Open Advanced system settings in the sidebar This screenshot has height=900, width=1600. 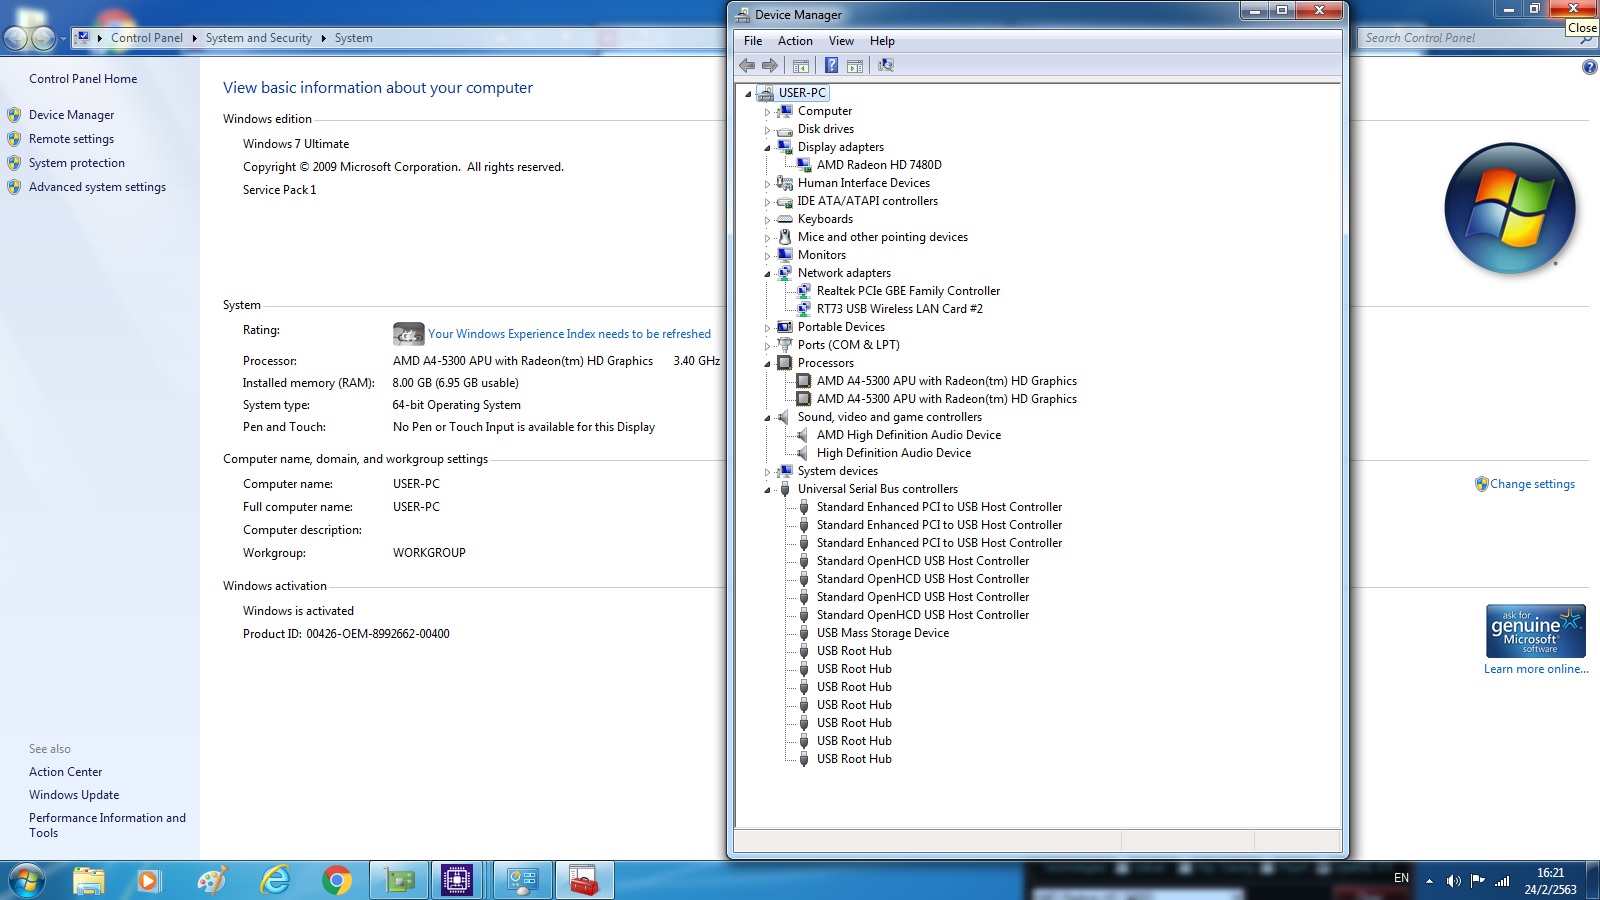[x=97, y=187]
